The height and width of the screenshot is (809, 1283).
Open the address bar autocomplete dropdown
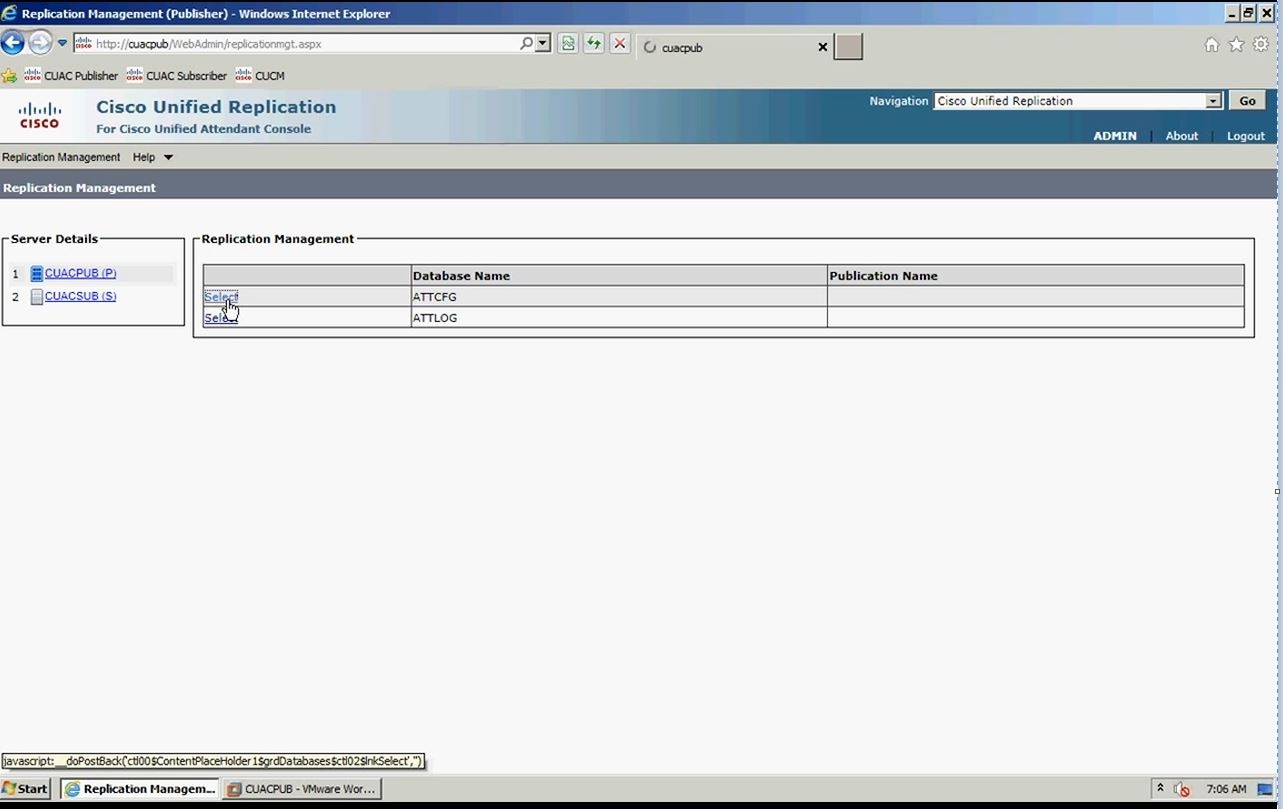coord(543,44)
